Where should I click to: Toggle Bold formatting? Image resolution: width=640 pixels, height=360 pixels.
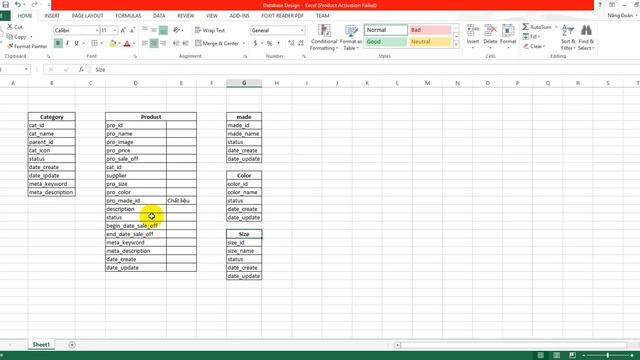(x=58, y=43)
